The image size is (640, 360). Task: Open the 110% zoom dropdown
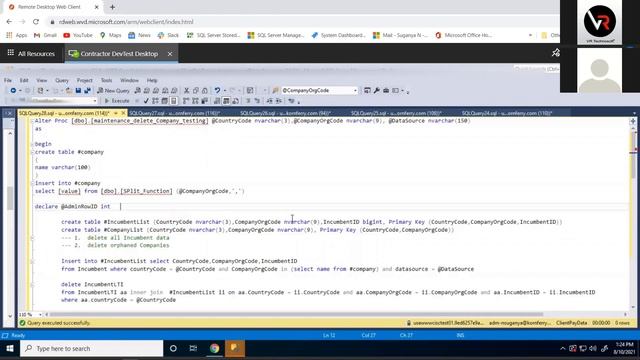point(40,315)
